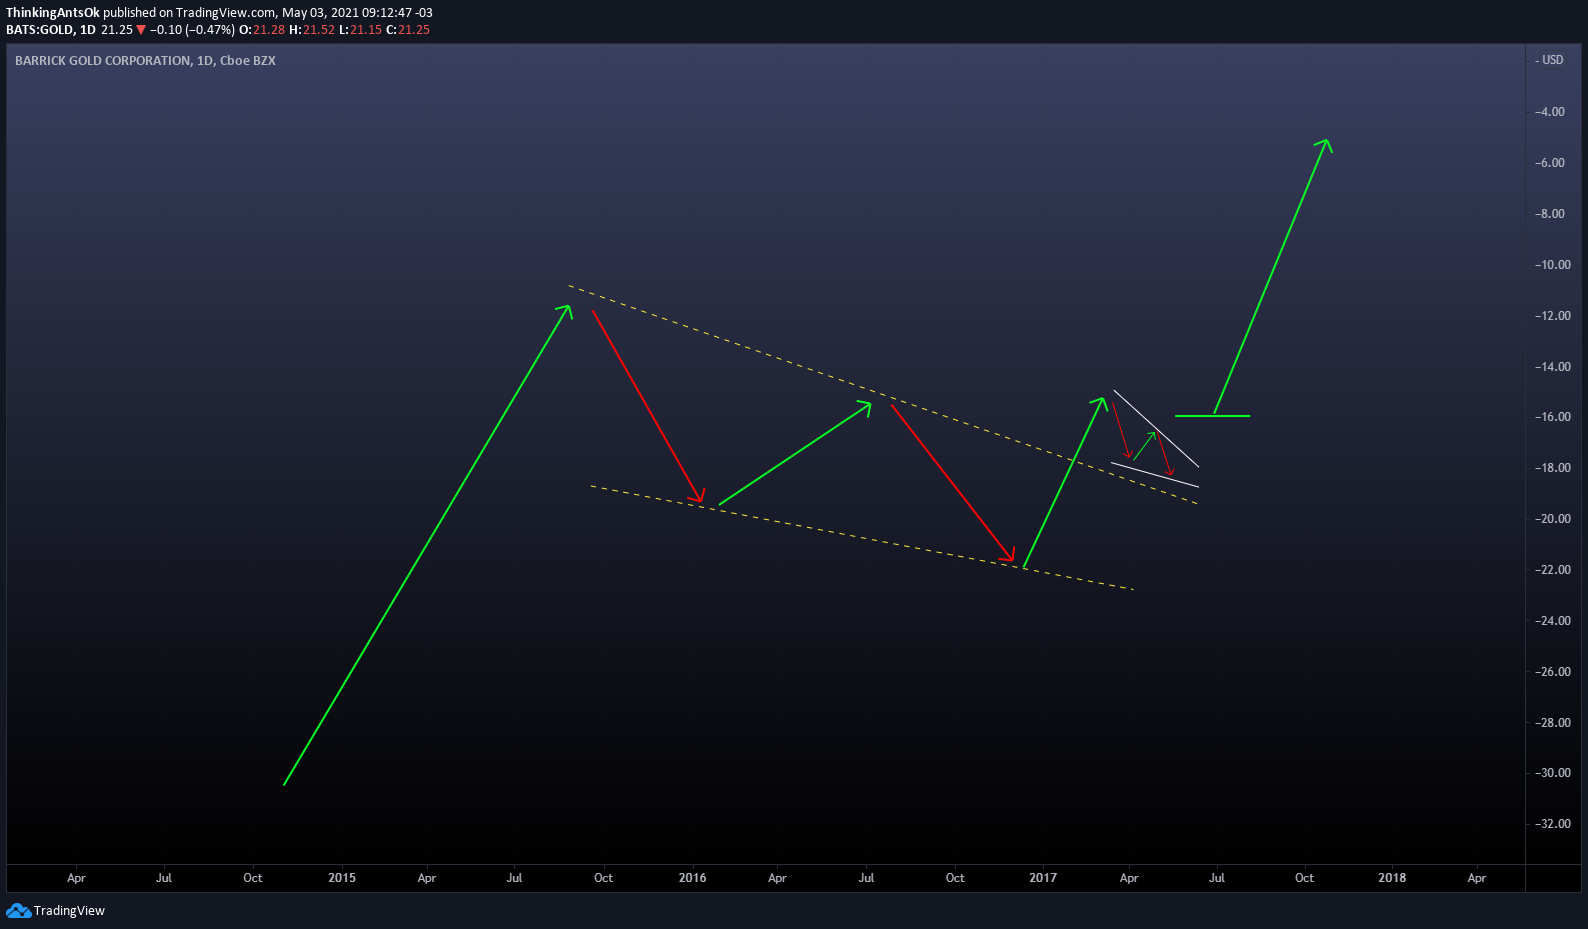Click the published on TradingView.com timestamp text
This screenshot has height=929, width=1588.
[268, 13]
